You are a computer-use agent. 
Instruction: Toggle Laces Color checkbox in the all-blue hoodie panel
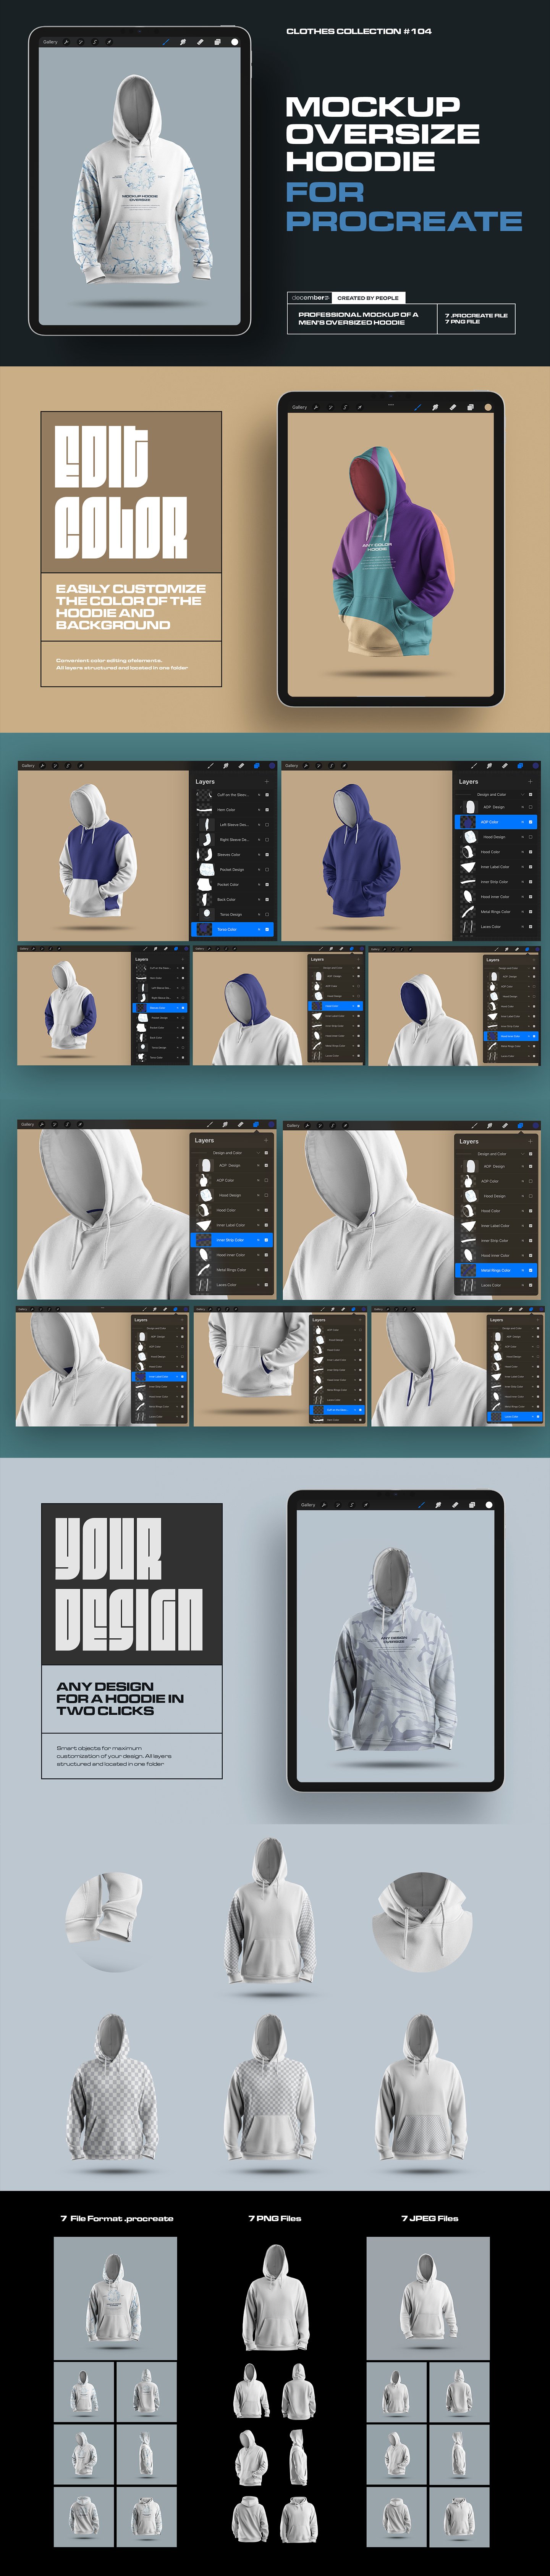point(531,927)
